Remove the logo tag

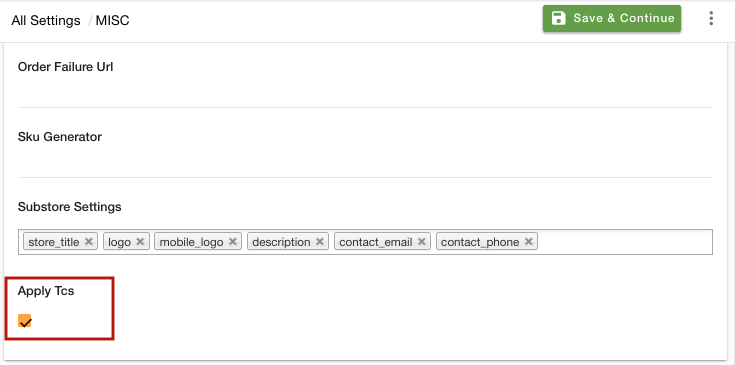click(140, 242)
